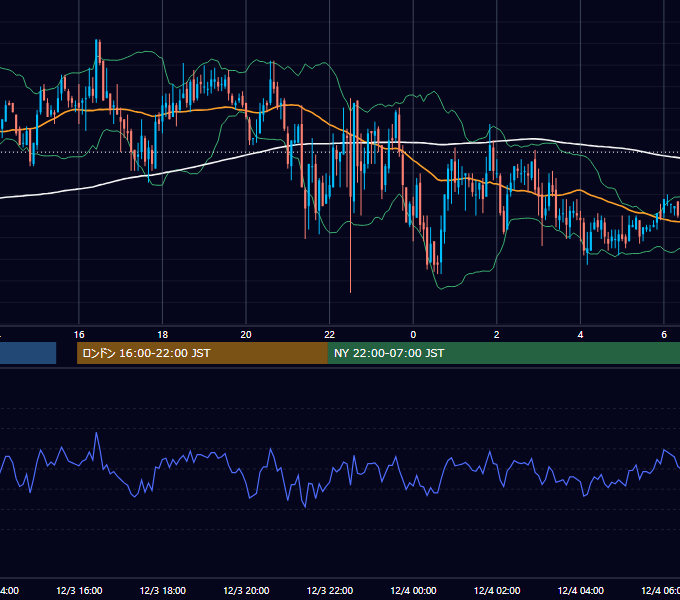The image size is (680, 600).
Task: Click the hour 18 axis tick
Action: [163, 335]
